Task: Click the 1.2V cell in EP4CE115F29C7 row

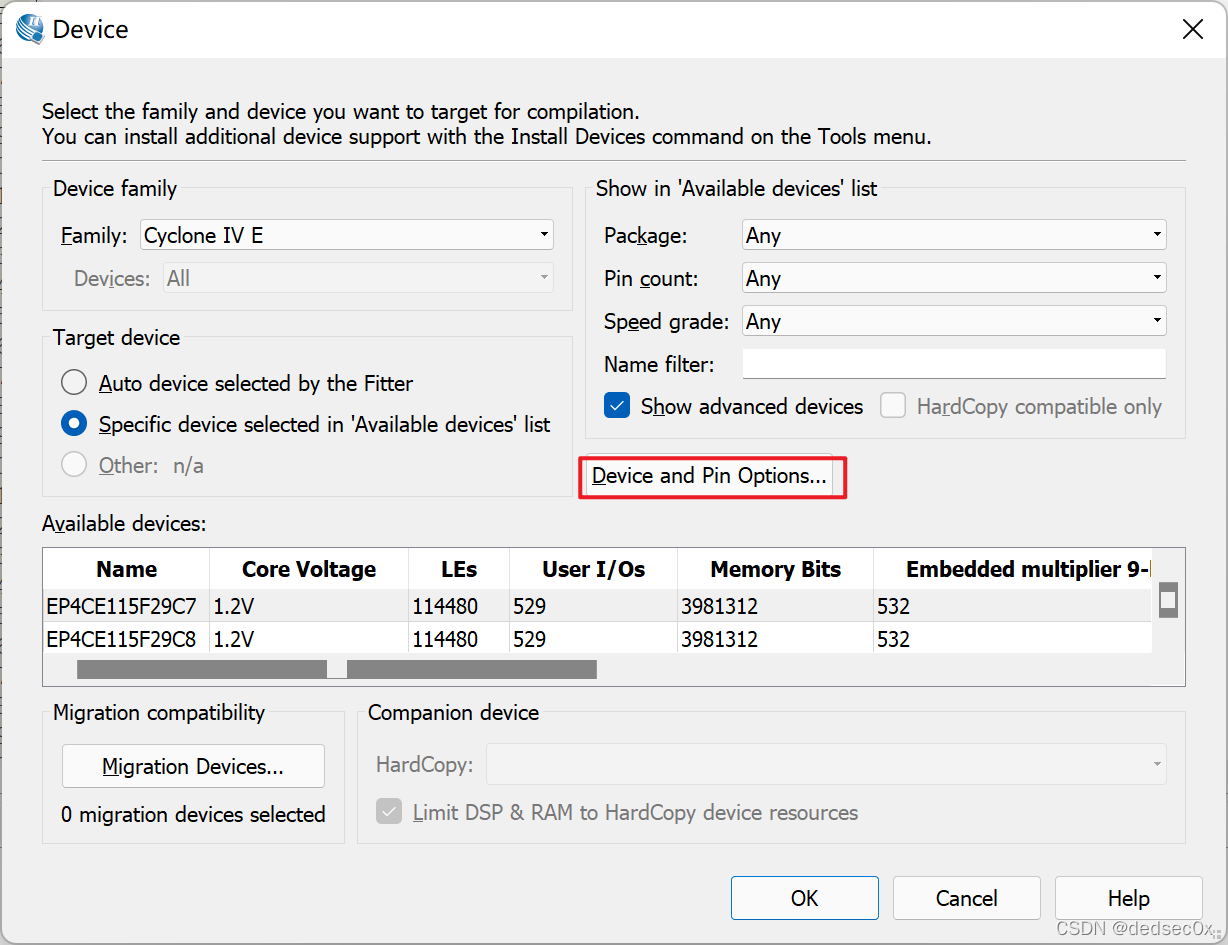Action: point(309,606)
